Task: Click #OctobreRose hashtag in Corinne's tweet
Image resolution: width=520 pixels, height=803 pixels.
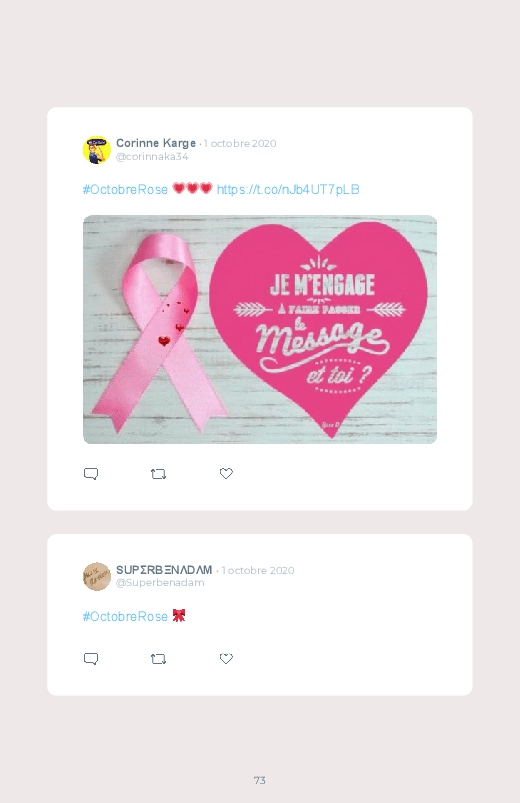Action: (x=125, y=189)
